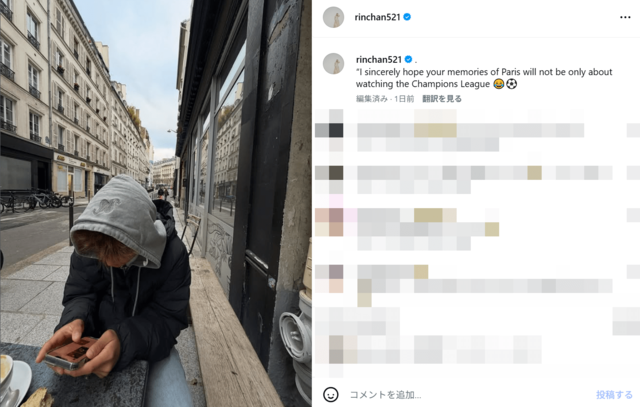Image resolution: width=640 pixels, height=407 pixels.
Task: Open the three-dot more options menu
Action: click(625, 17)
